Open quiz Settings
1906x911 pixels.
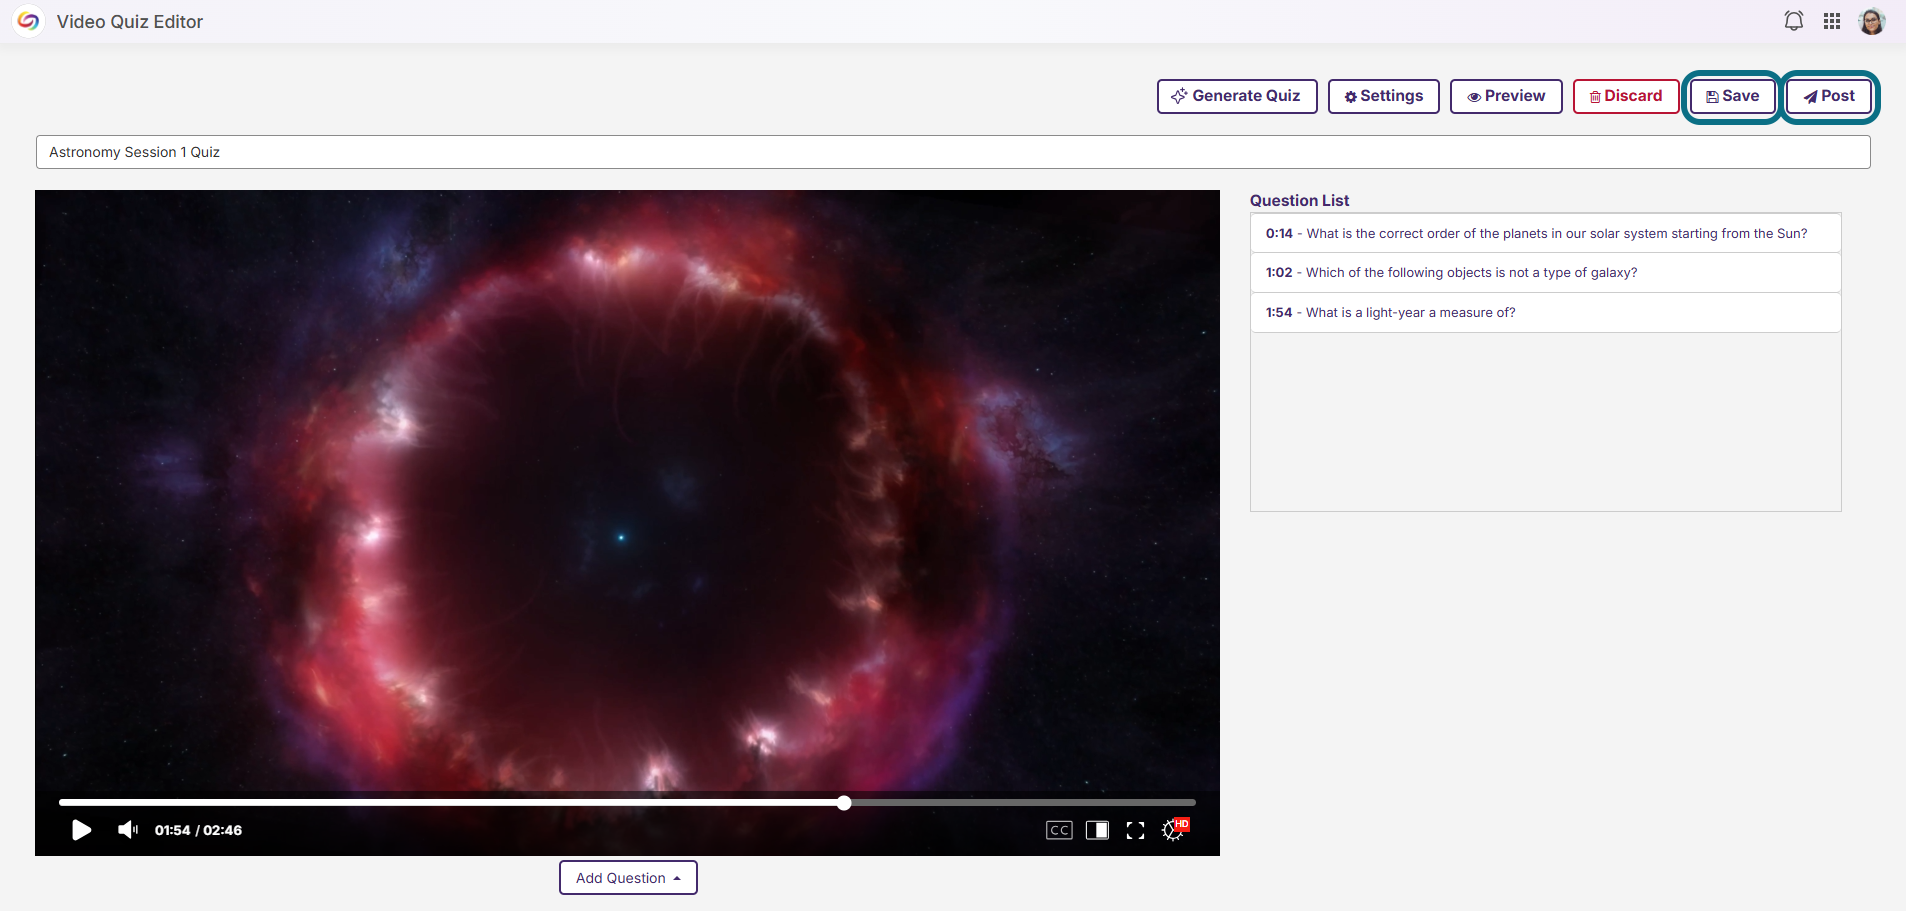click(1384, 96)
